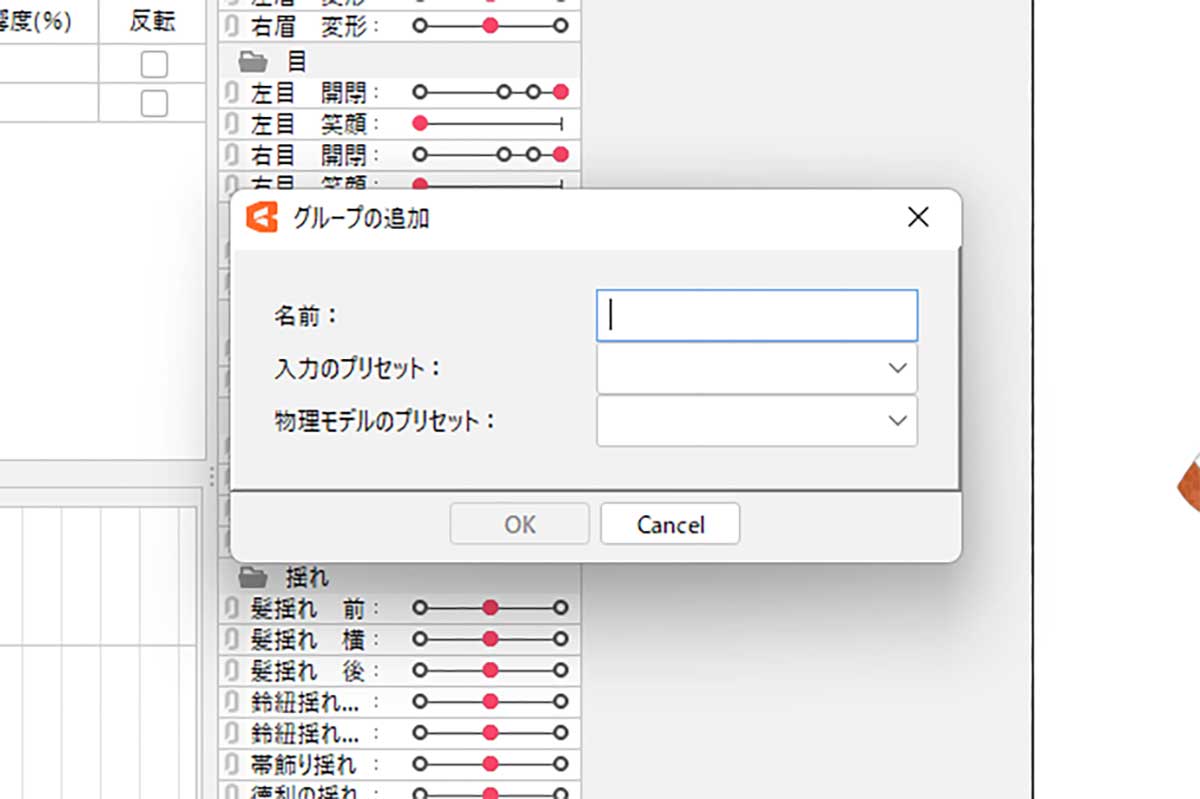Close the グループの追加 dialog

918,217
